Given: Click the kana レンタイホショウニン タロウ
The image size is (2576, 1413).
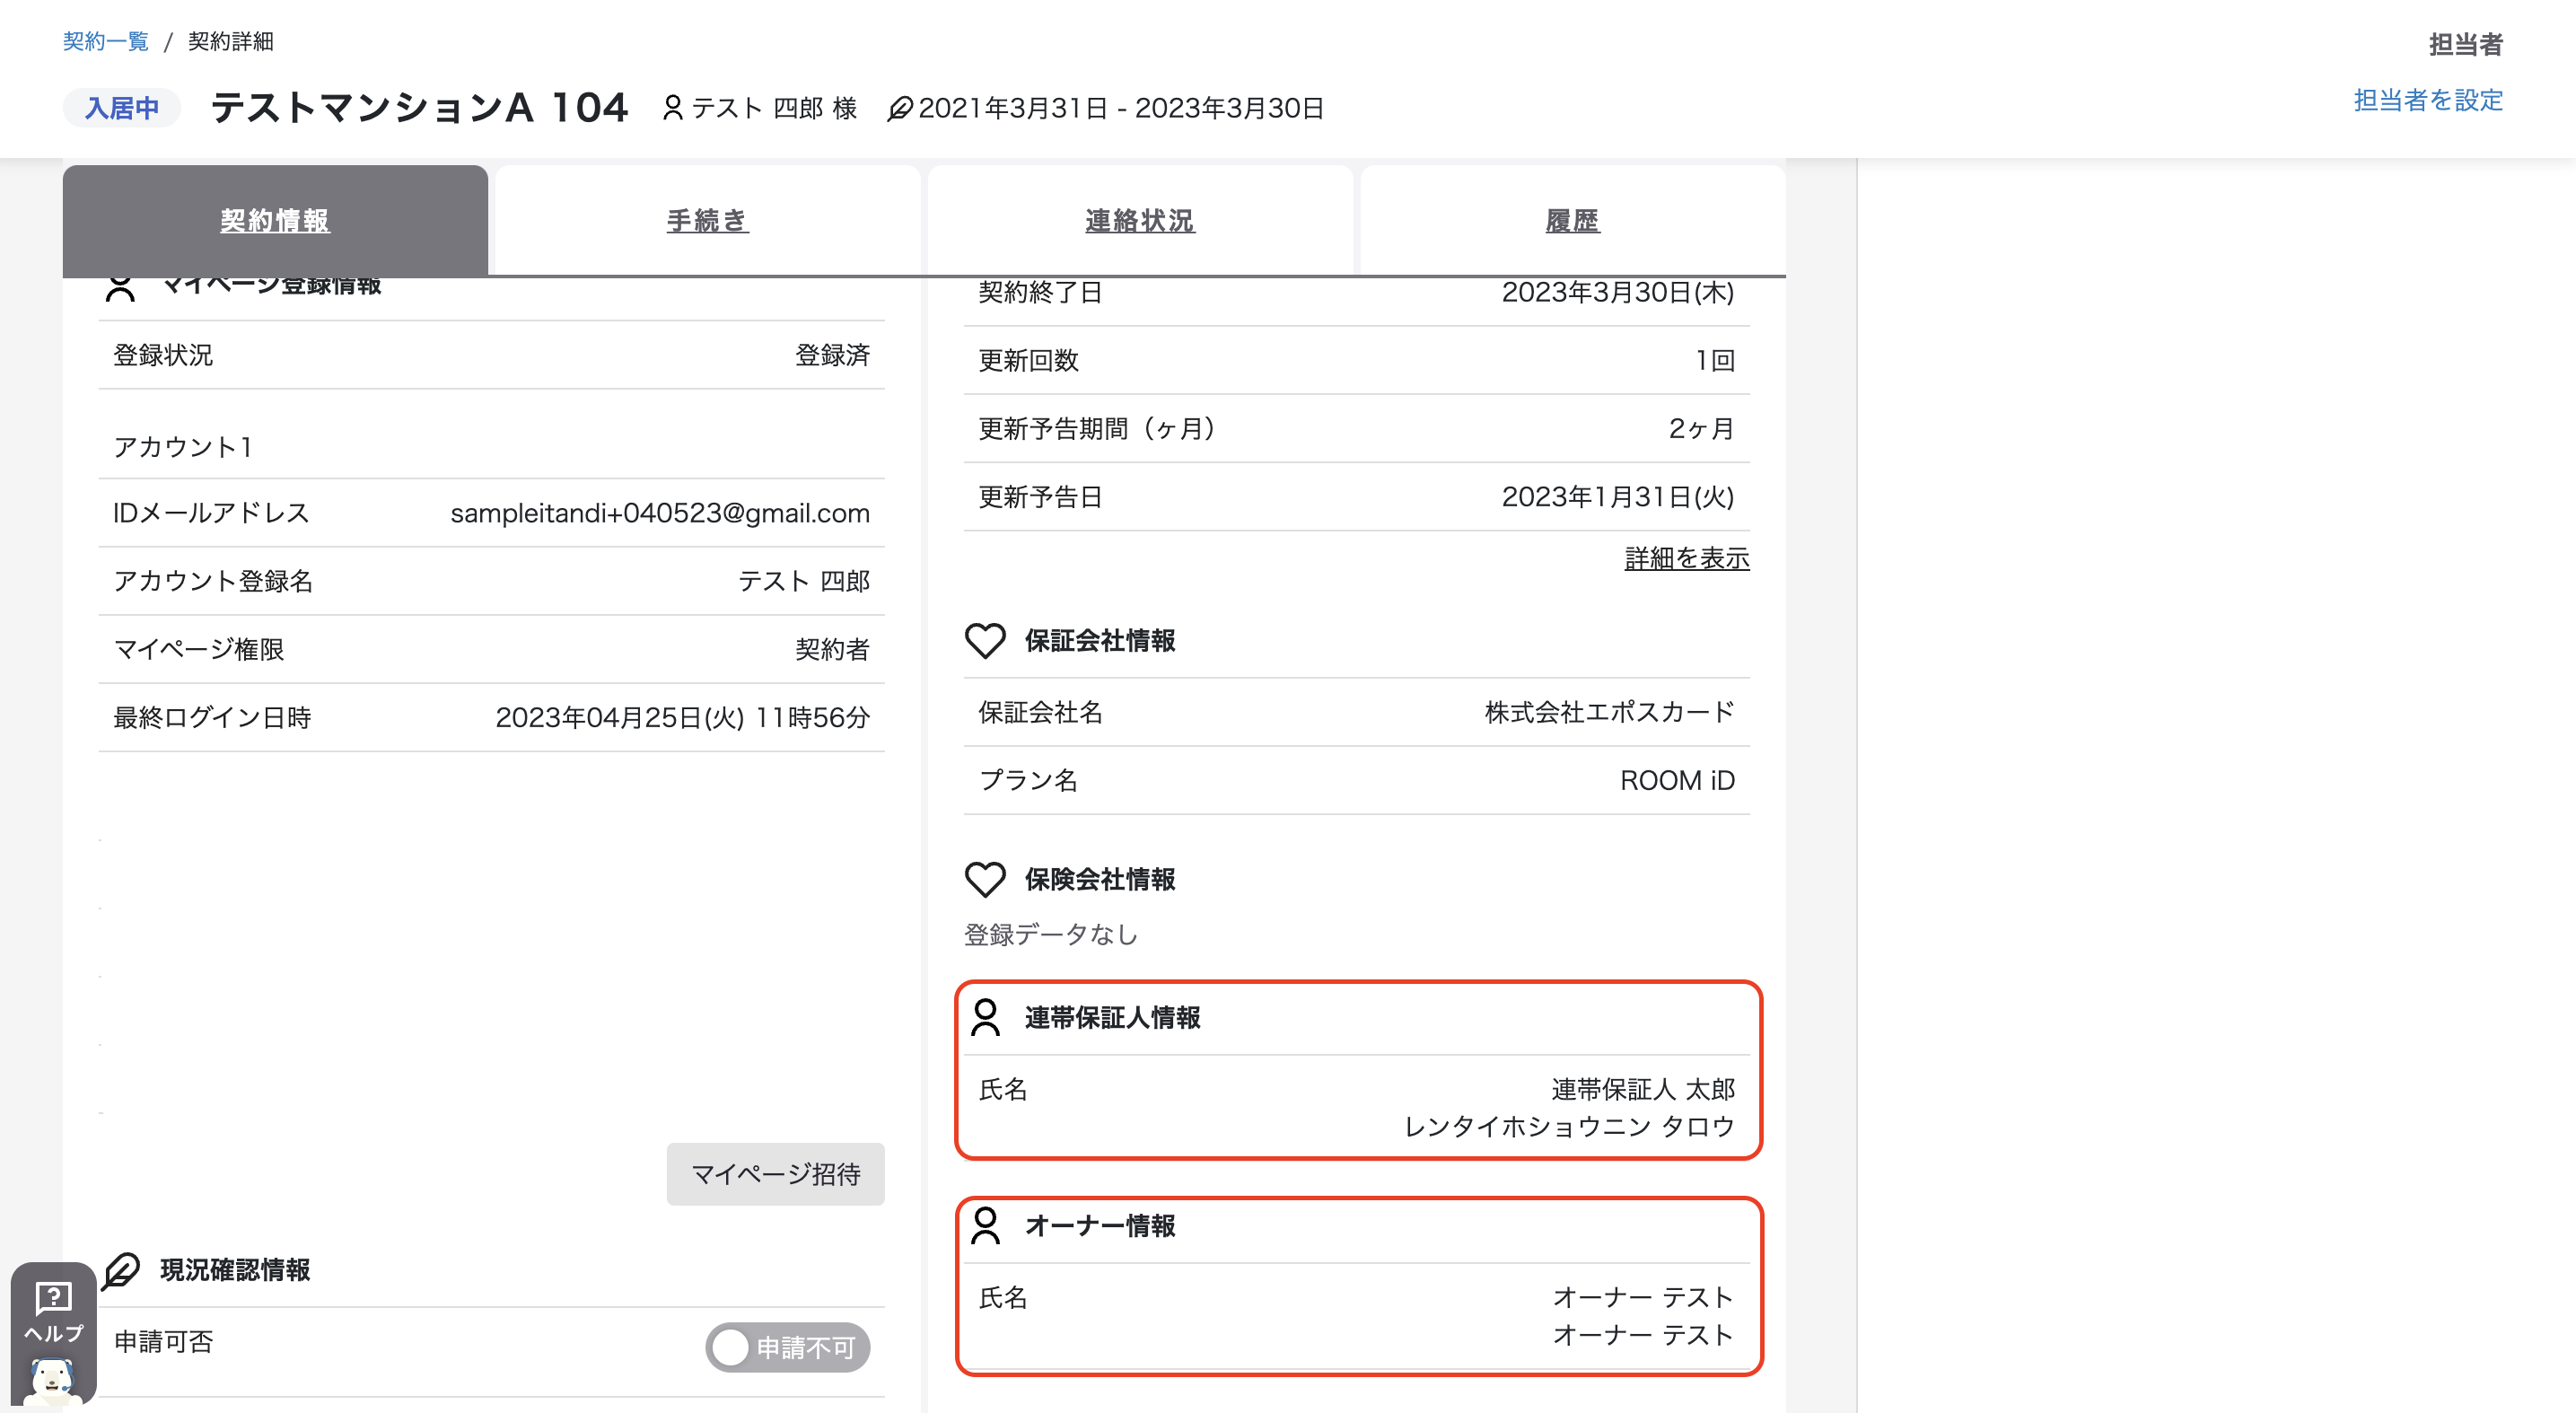Looking at the screenshot, I should click(1569, 1127).
